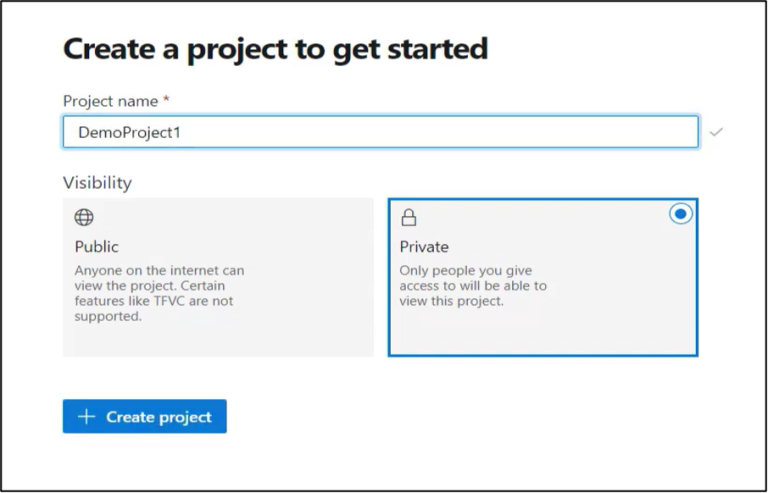Click the checkmark icon beside project name

[x=716, y=132]
